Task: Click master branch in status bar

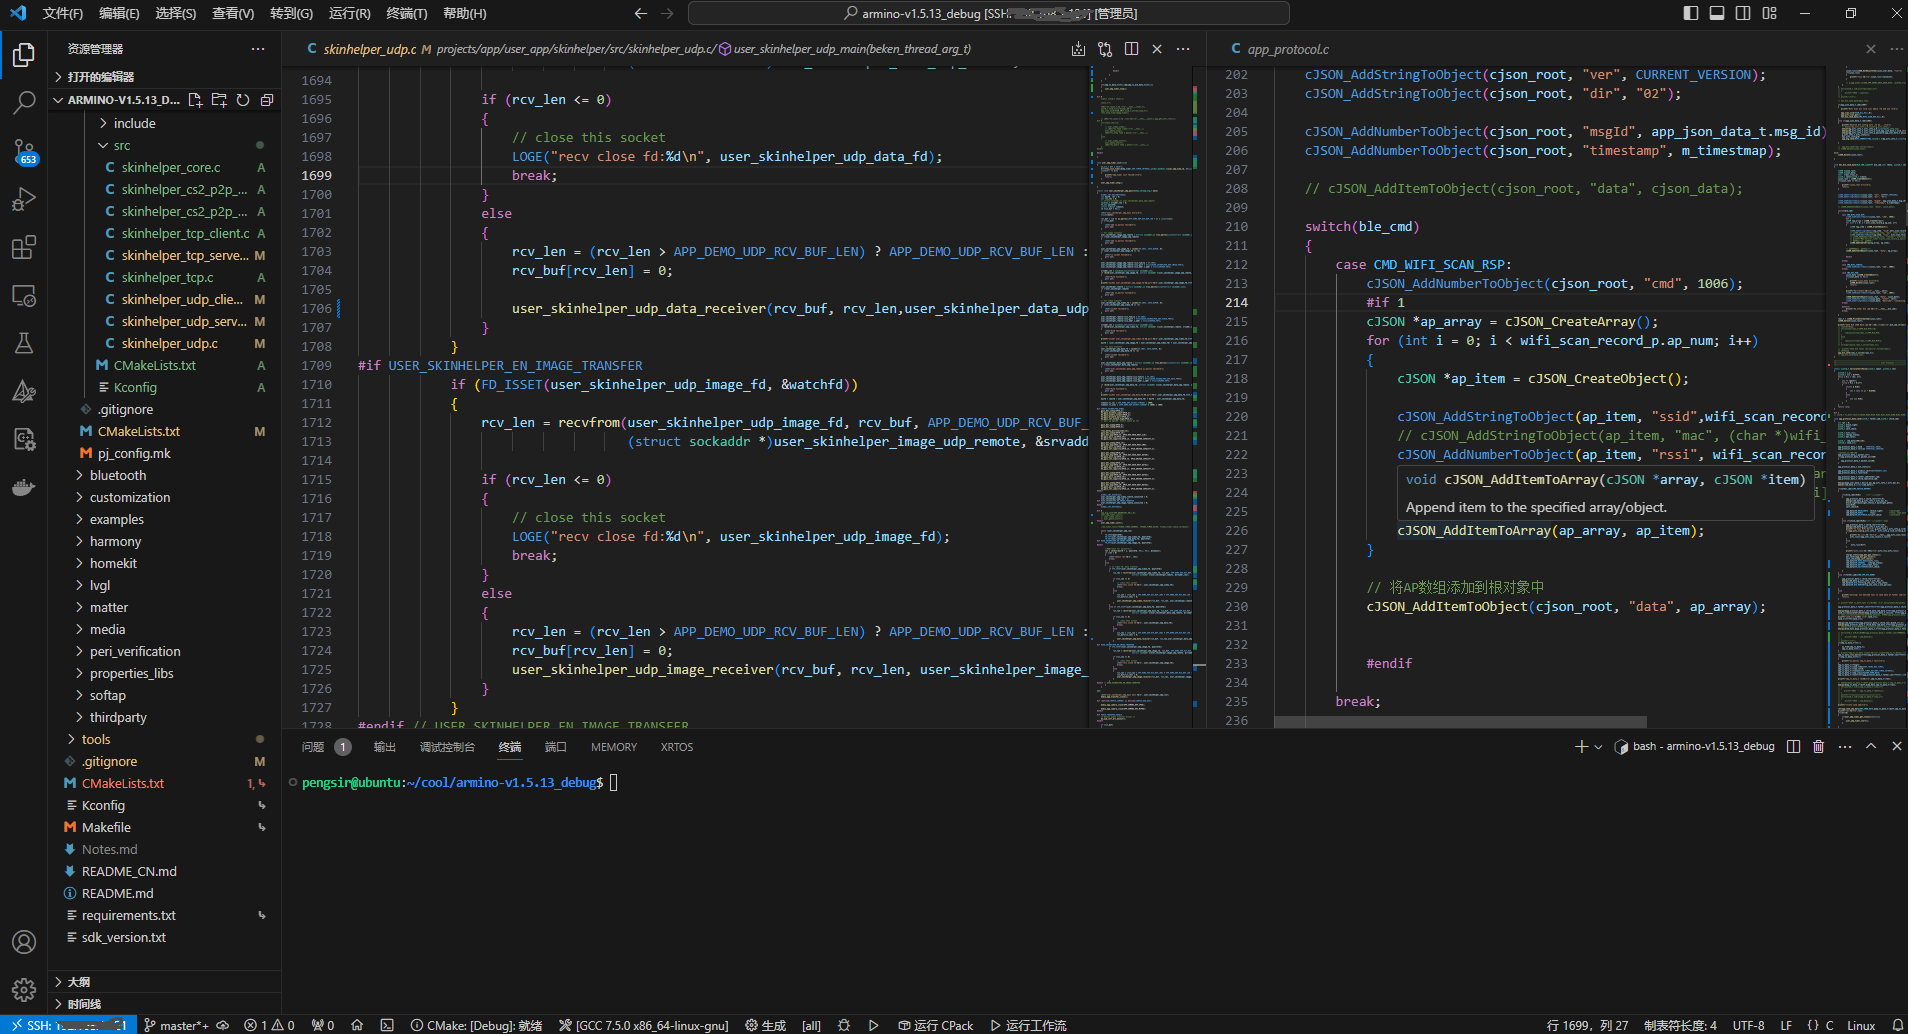Action: click(x=177, y=1025)
